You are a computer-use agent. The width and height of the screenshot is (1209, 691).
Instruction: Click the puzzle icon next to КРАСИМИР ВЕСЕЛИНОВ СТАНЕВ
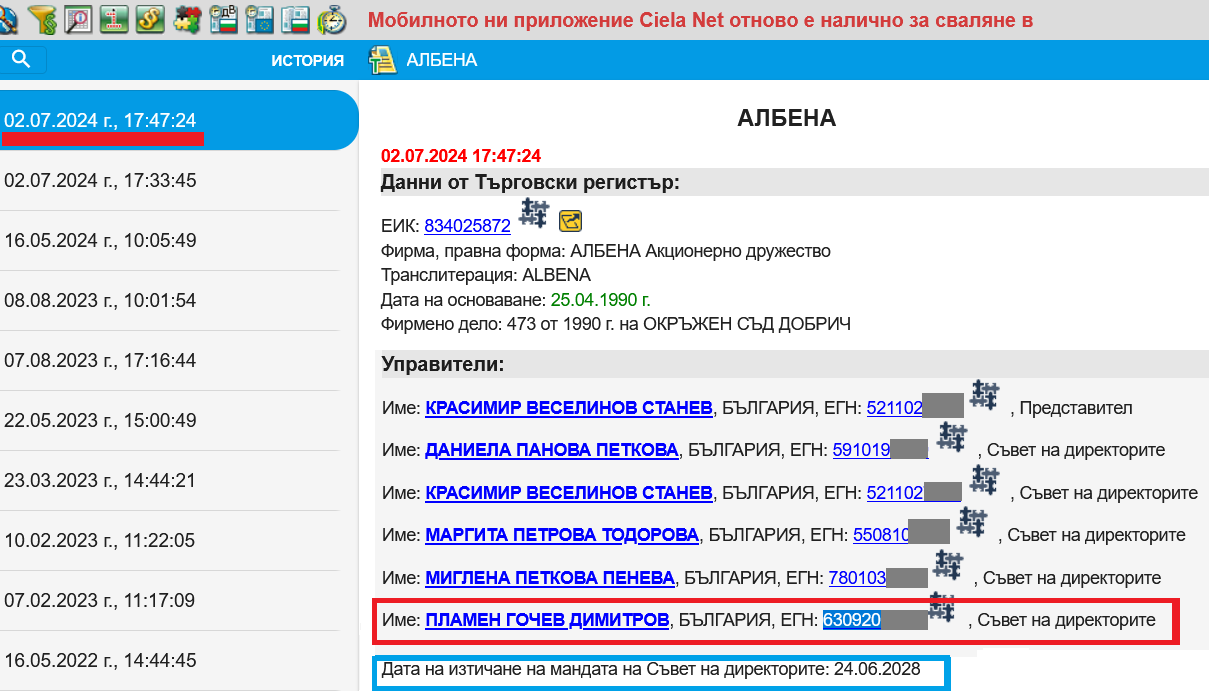click(x=983, y=396)
